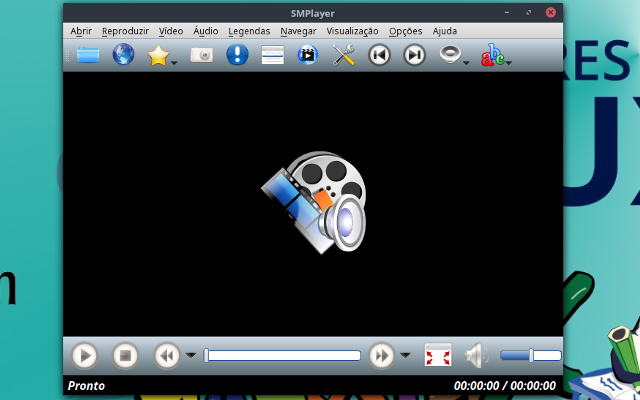Image resolution: width=640 pixels, height=400 pixels.
Task: Open the Ajuda menu
Action: [444, 31]
